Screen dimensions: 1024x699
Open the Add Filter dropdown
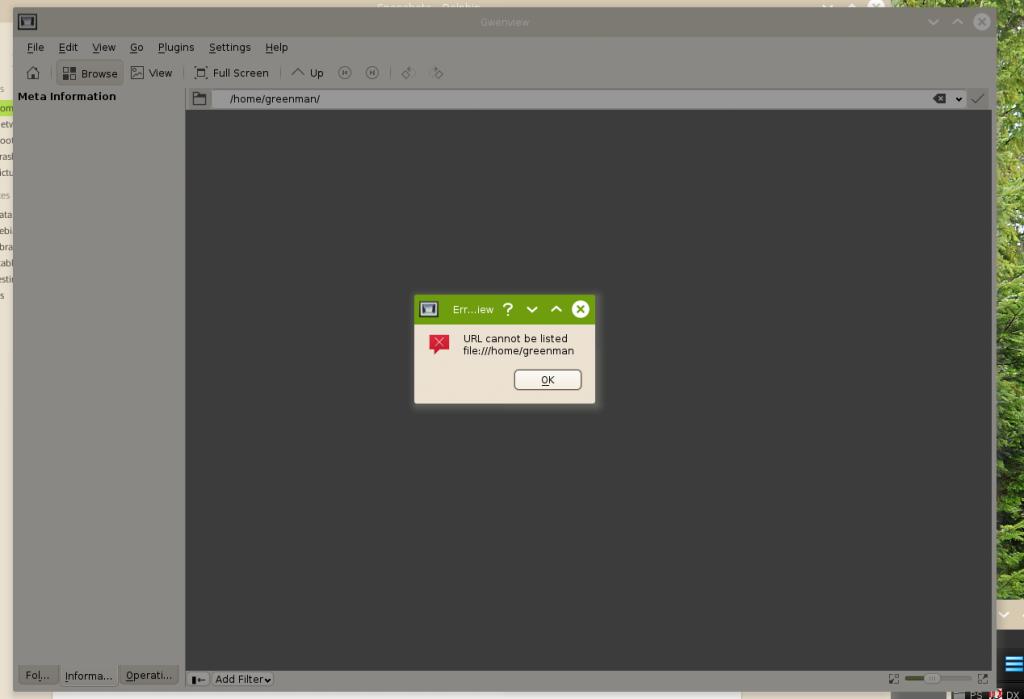tap(243, 679)
